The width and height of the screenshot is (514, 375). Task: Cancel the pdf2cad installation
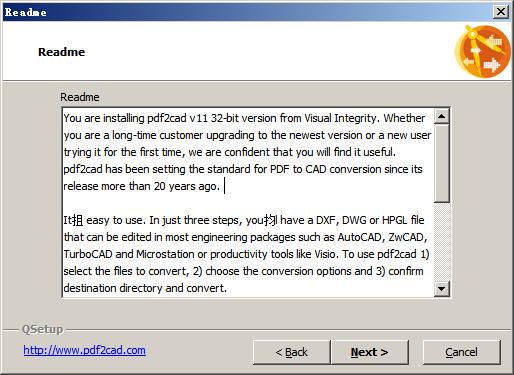tap(461, 352)
